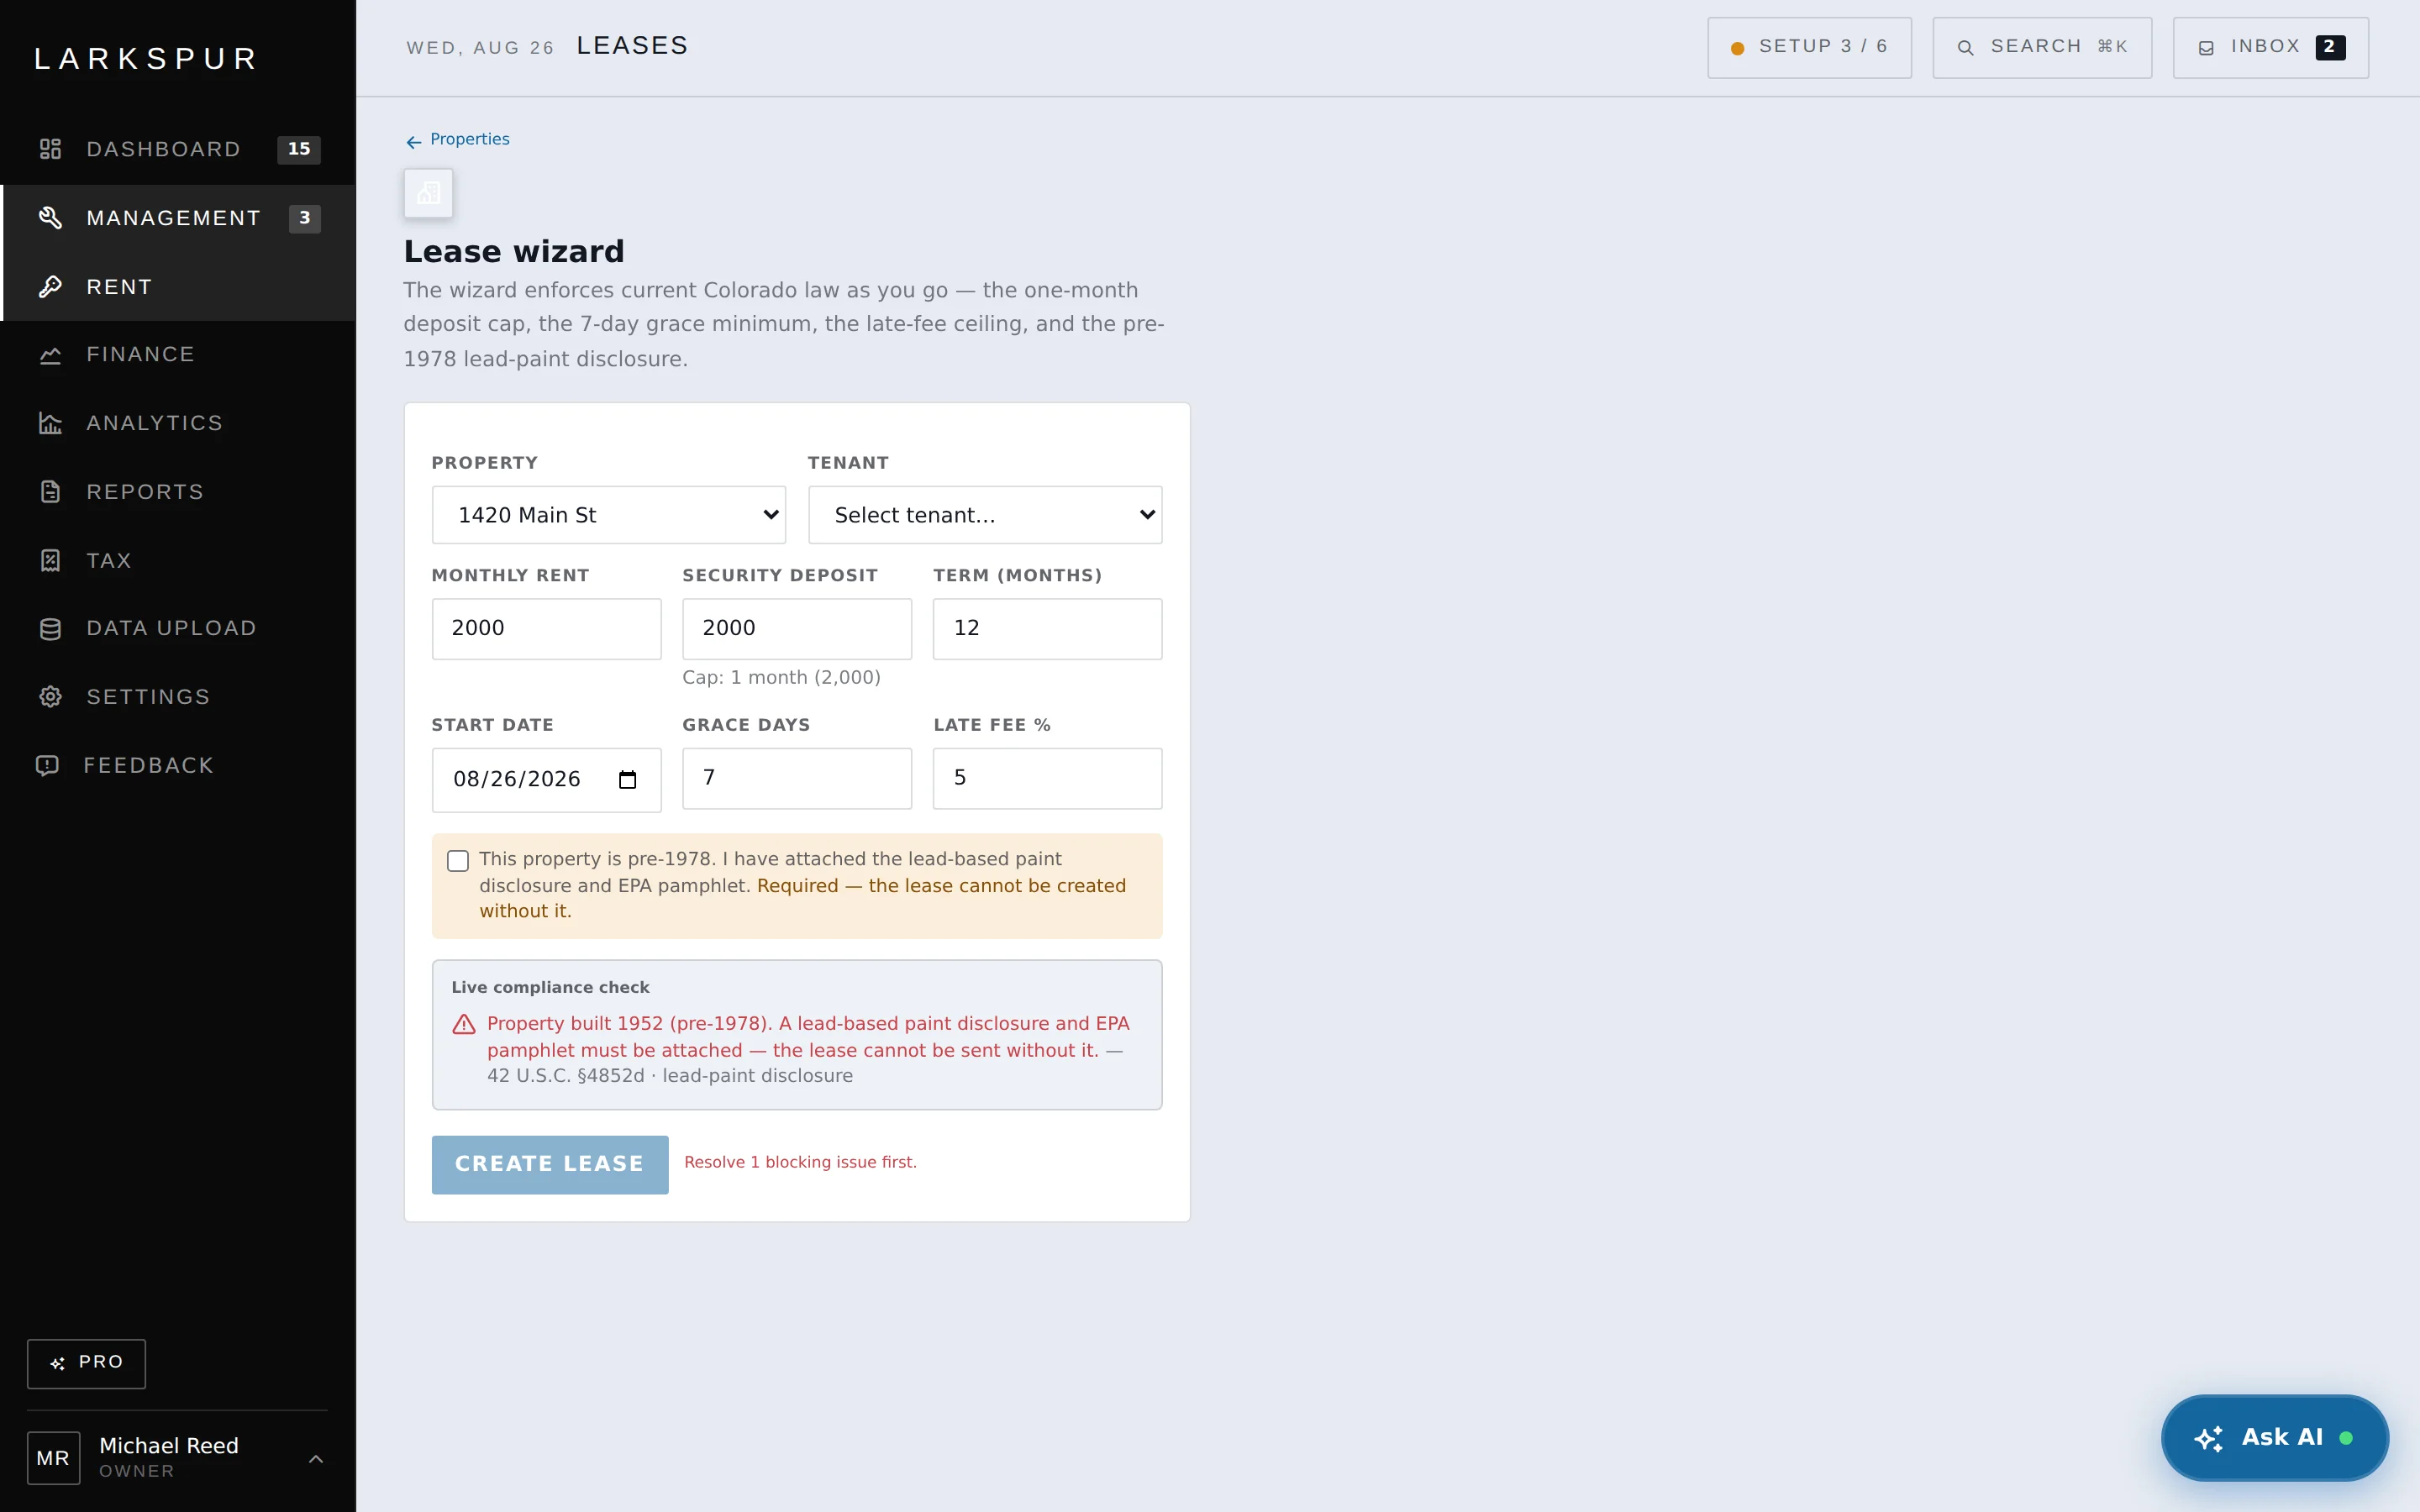Click the PRO upgrade button
The height and width of the screenshot is (1512, 2420).
(x=86, y=1363)
